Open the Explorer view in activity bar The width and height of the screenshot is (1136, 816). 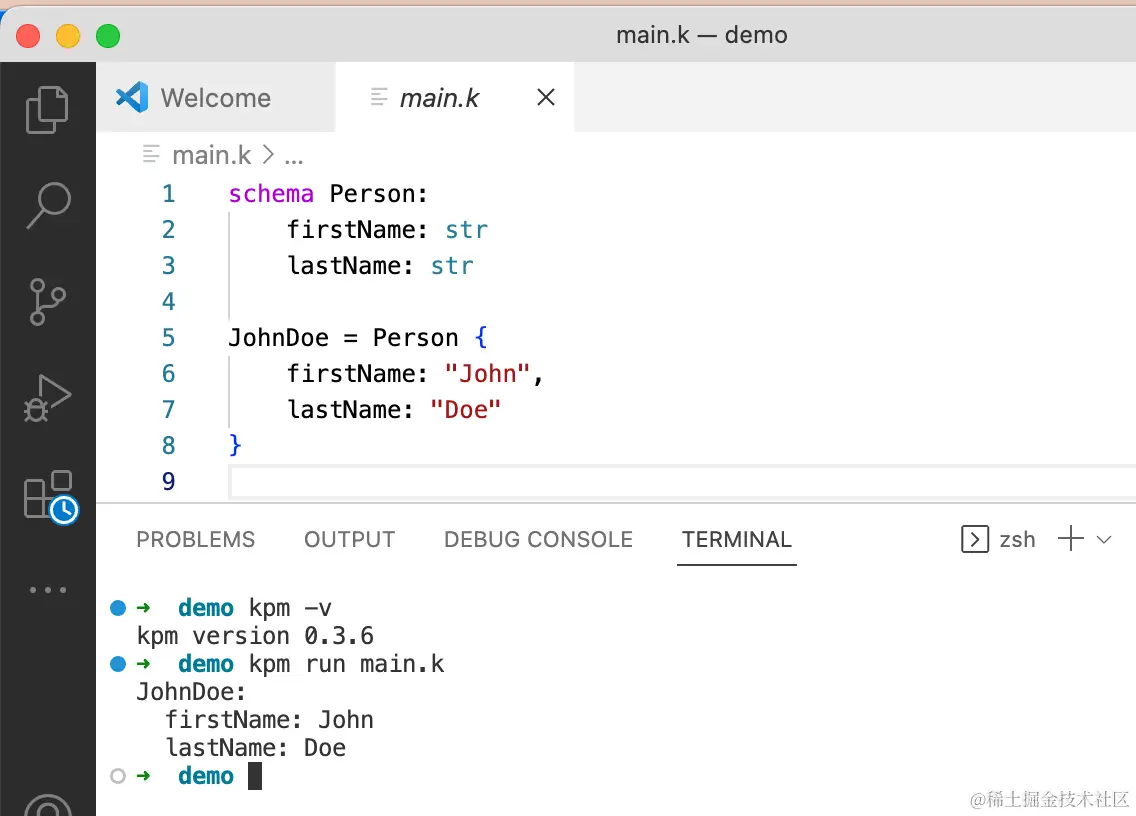pos(47,109)
